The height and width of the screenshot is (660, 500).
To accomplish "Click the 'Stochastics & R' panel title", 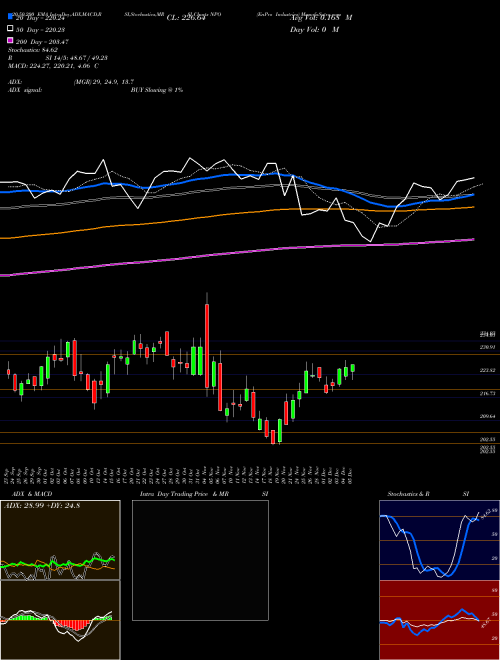I will click(x=409, y=494).
